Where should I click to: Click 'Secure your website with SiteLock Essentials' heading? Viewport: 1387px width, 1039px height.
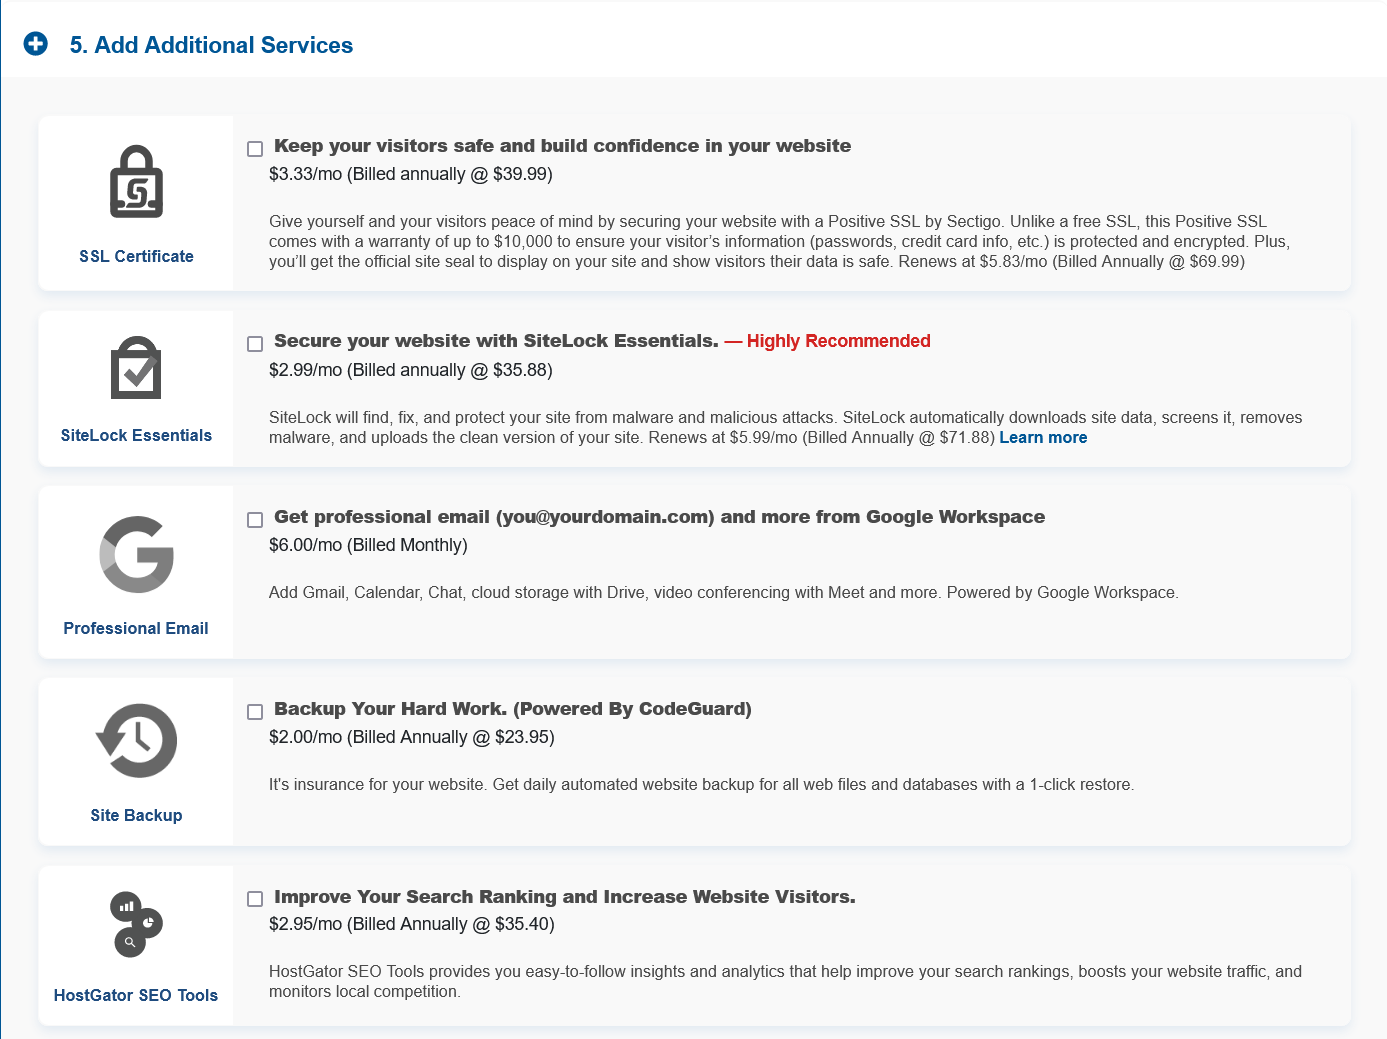496,341
